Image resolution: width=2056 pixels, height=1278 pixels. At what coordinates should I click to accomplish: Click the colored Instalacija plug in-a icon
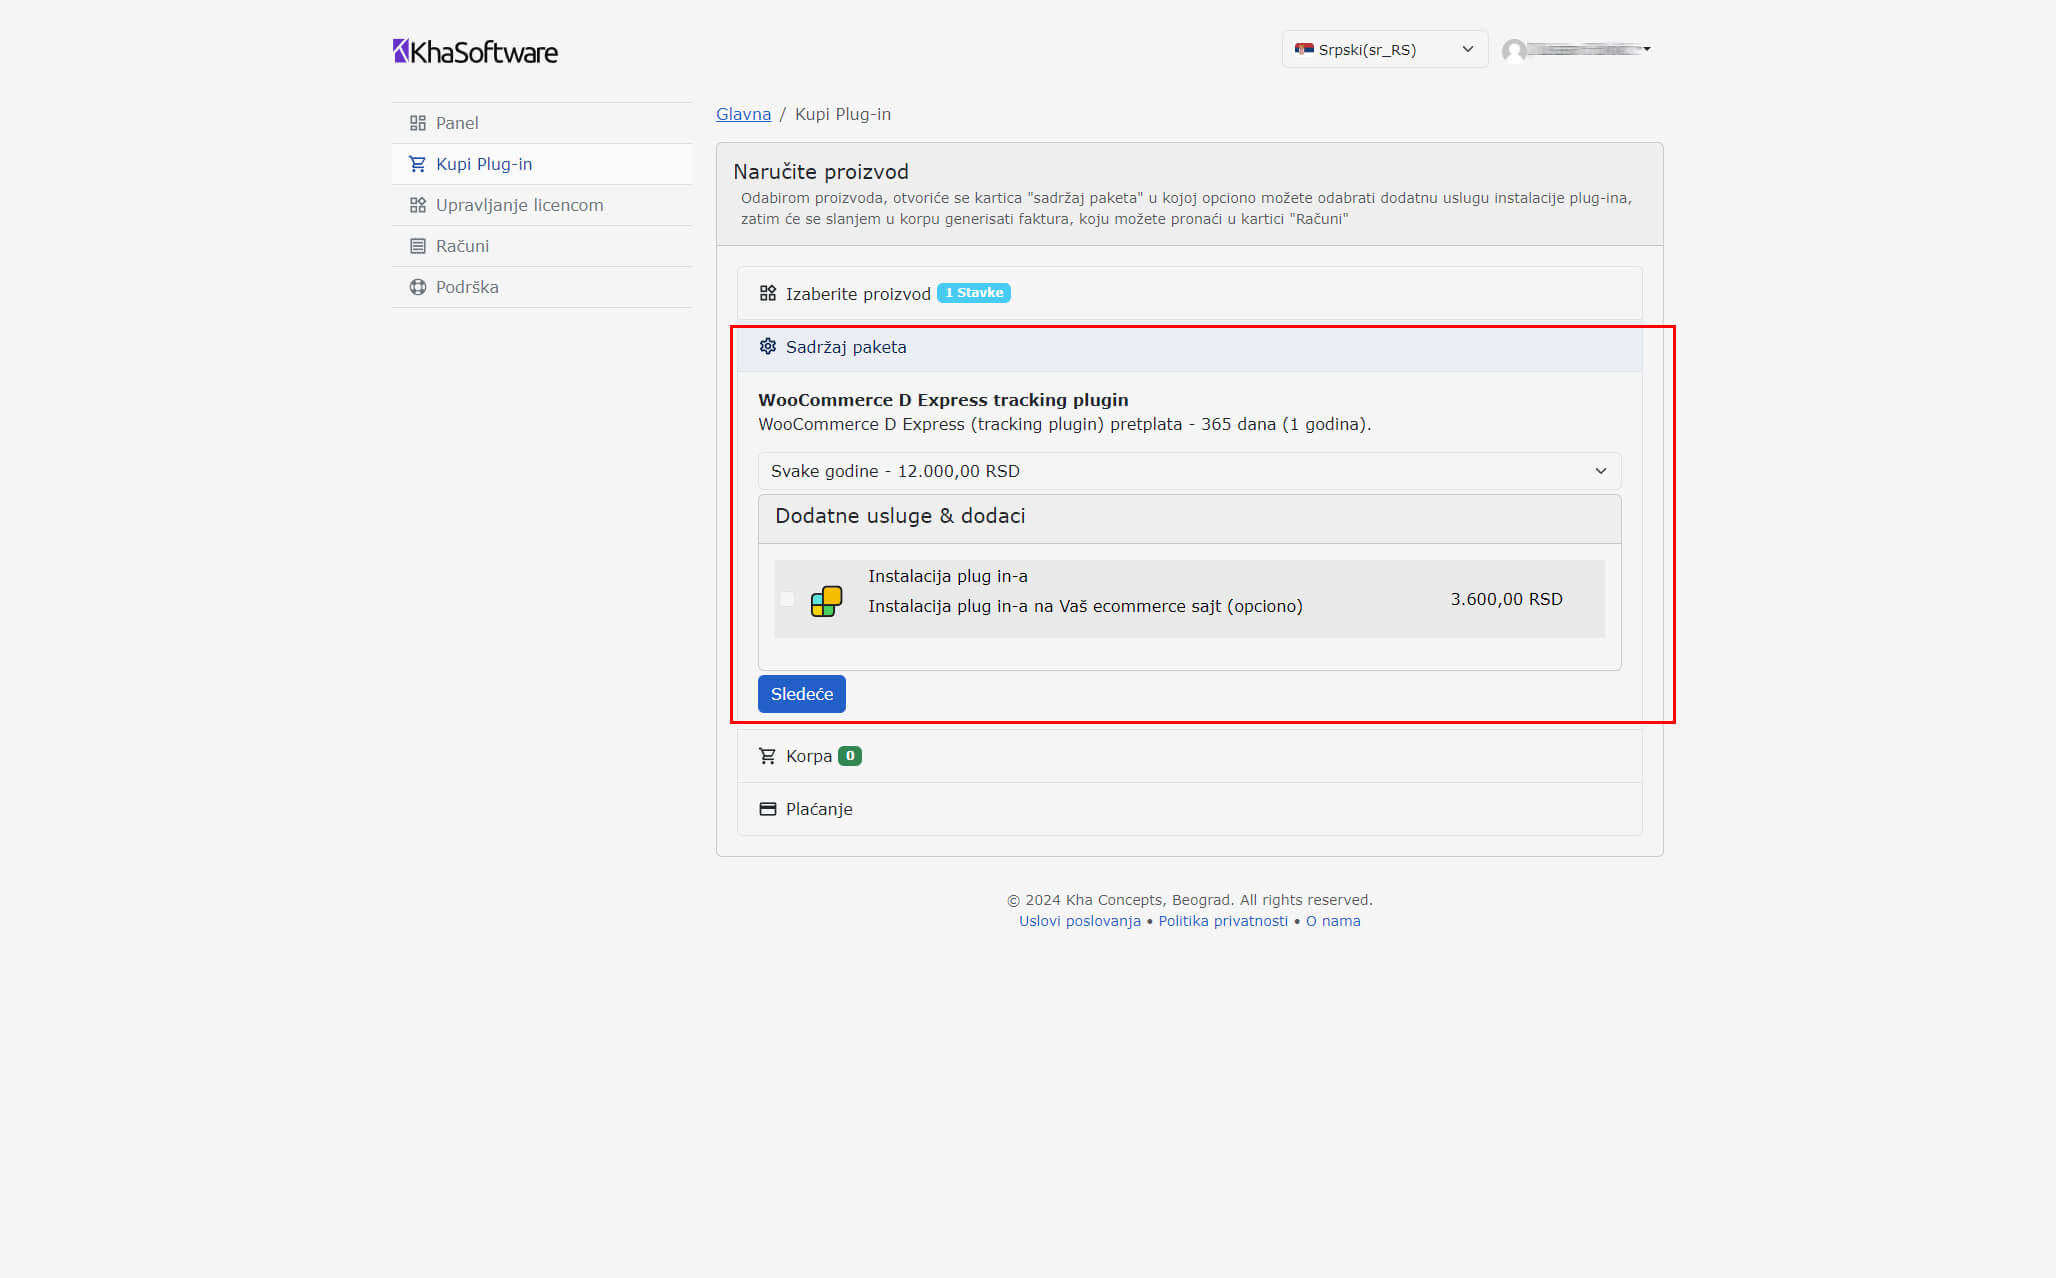click(827, 600)
